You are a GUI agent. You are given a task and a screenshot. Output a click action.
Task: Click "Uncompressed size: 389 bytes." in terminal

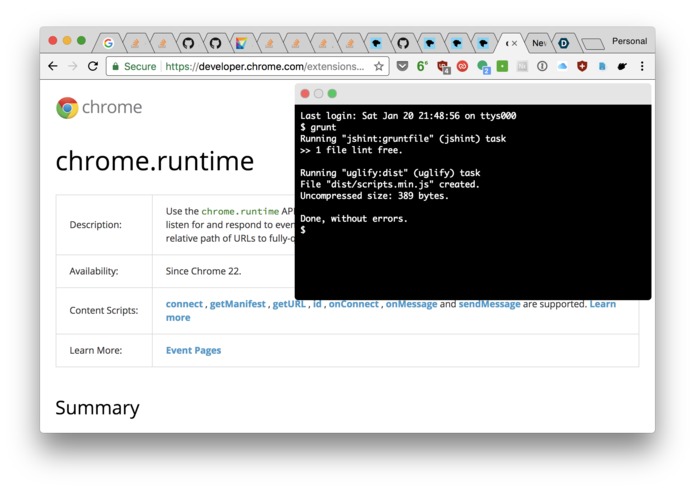(375, 195)
